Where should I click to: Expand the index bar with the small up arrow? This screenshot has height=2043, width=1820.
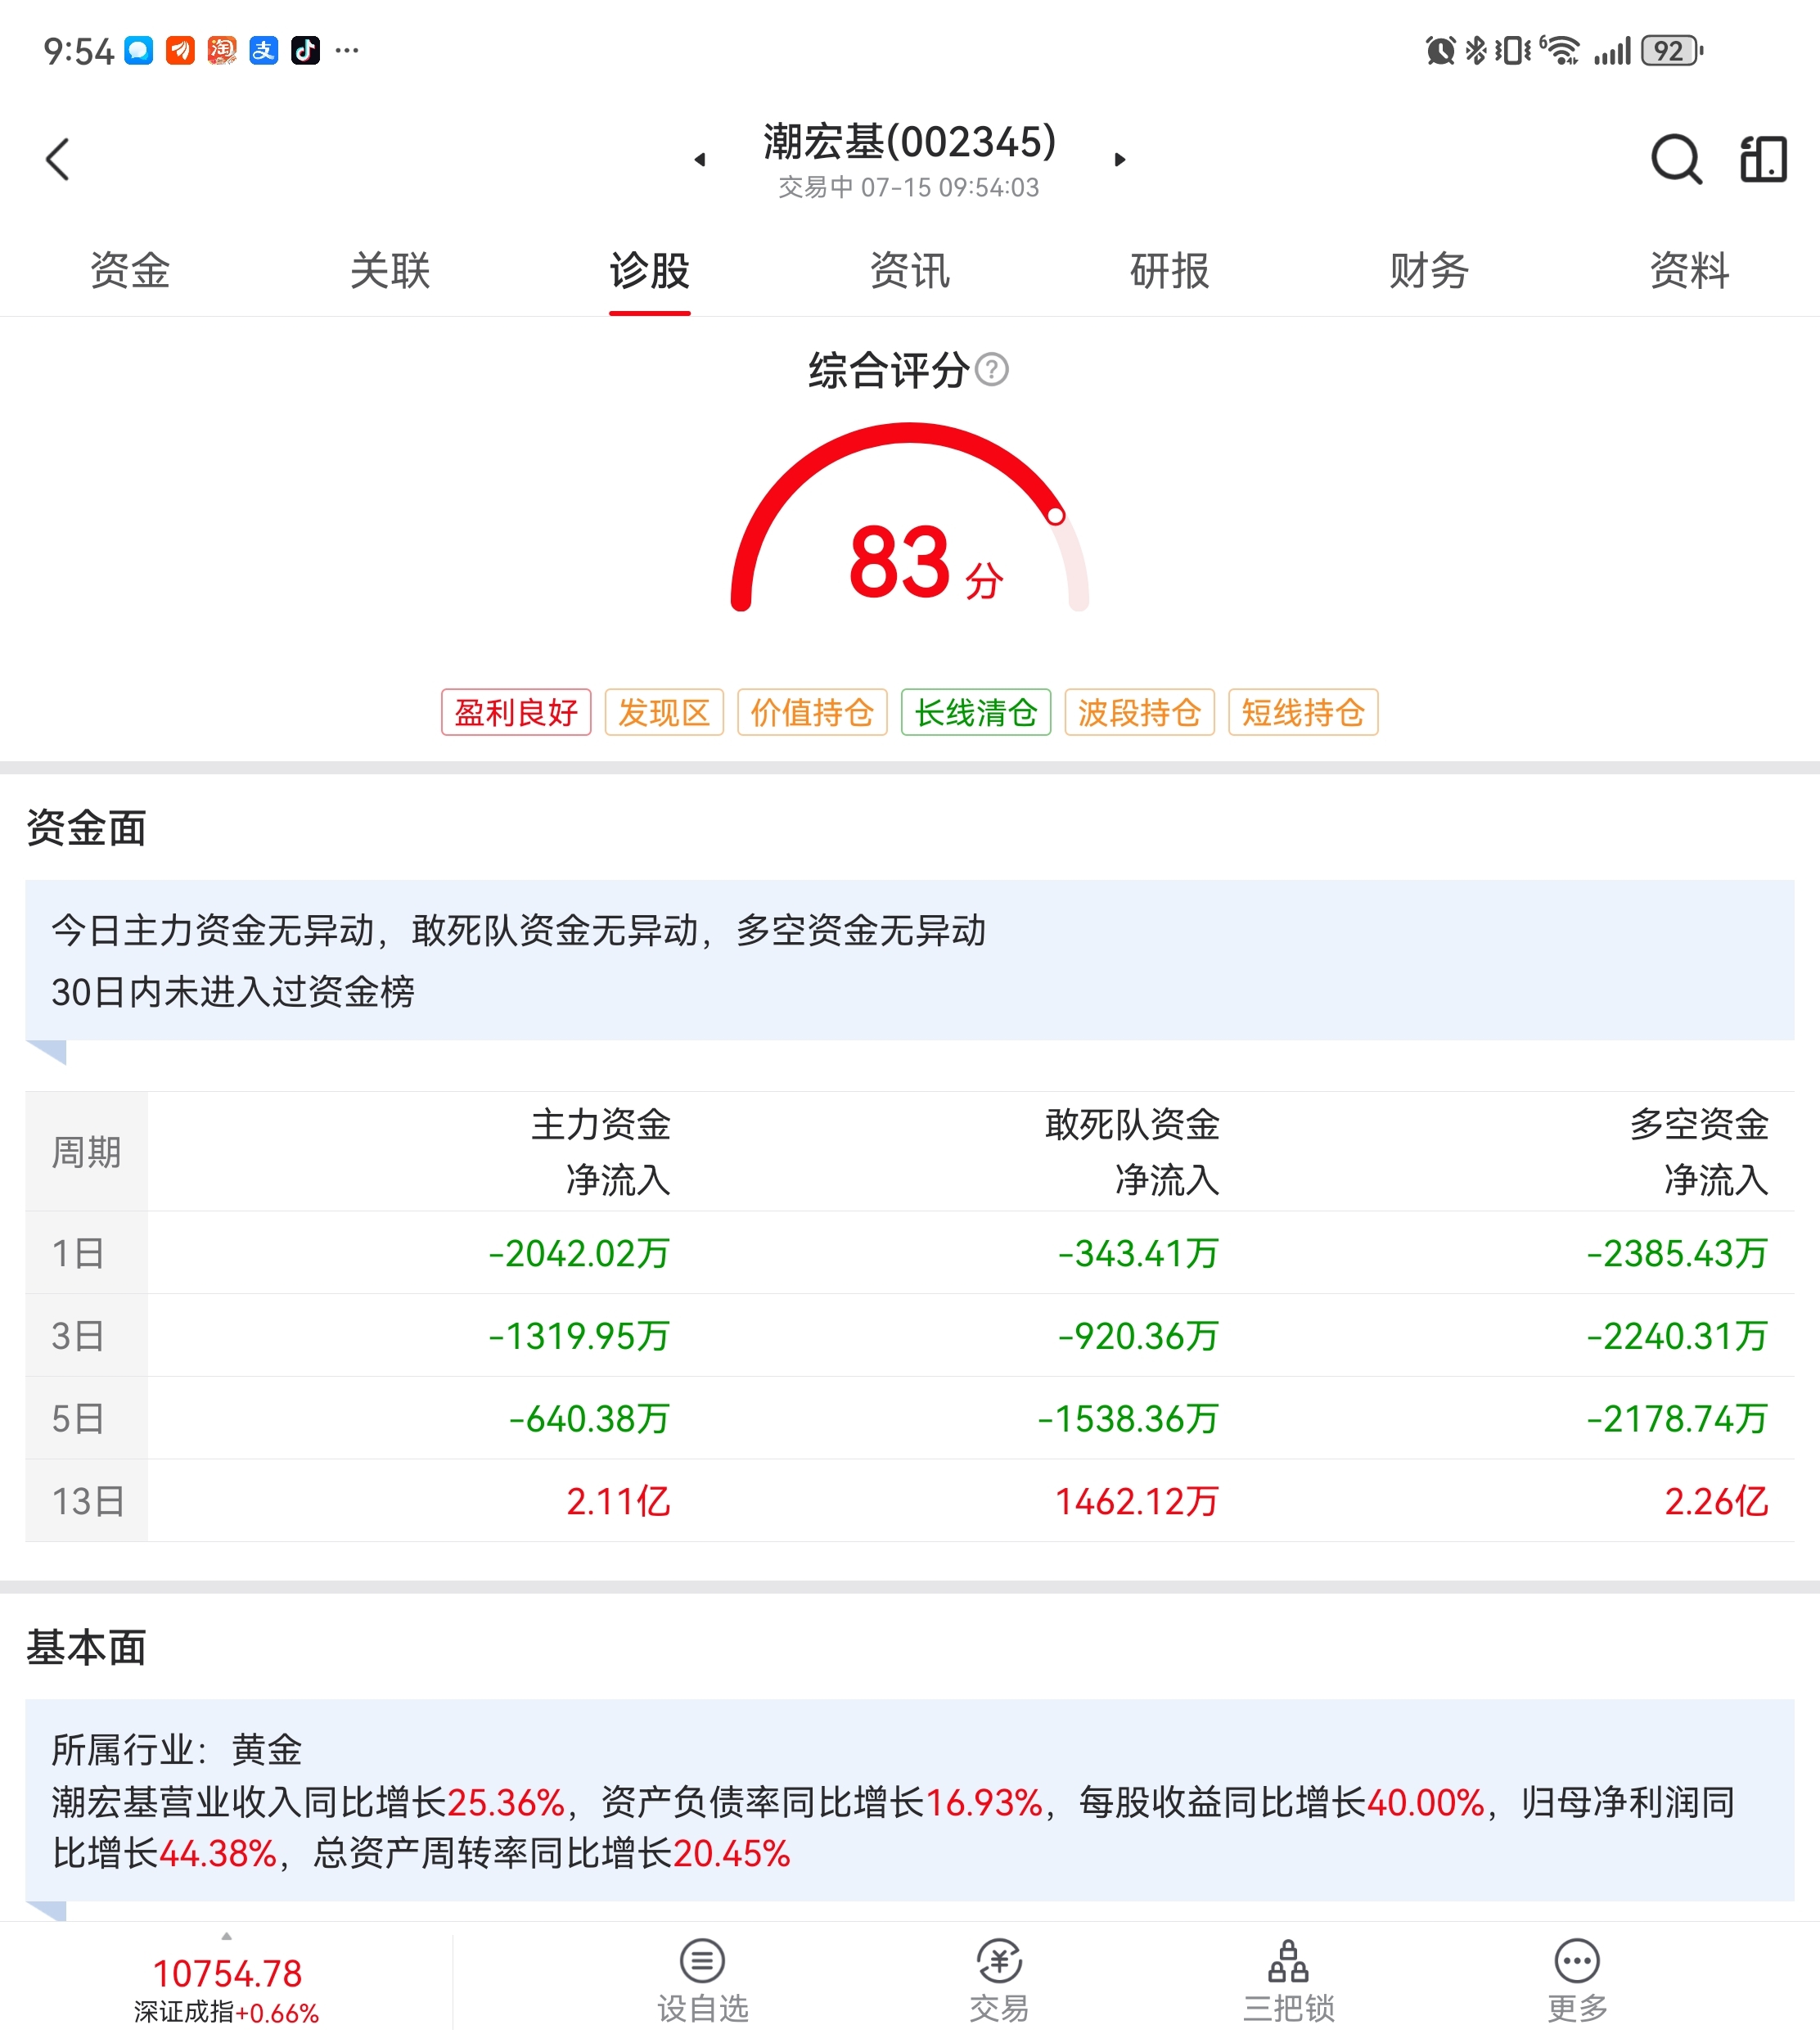pos(227,1937)
